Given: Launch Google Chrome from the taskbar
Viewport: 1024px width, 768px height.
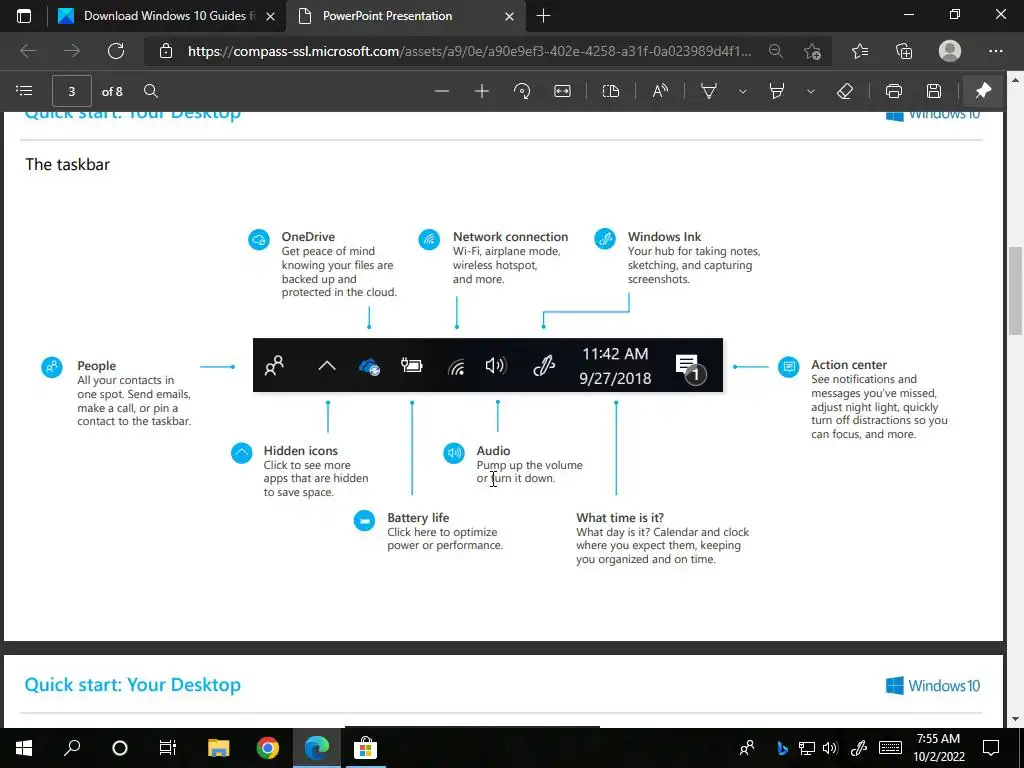Looking at the screenshot, I should pyautogui.click(x=268, y=747).
